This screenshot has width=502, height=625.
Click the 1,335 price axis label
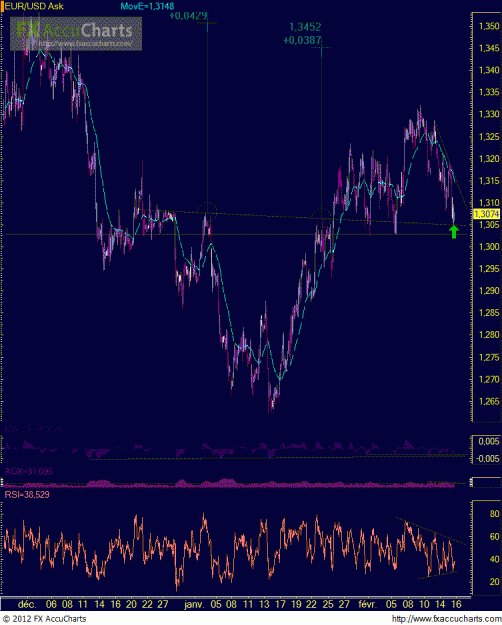[x=489, y=92]
